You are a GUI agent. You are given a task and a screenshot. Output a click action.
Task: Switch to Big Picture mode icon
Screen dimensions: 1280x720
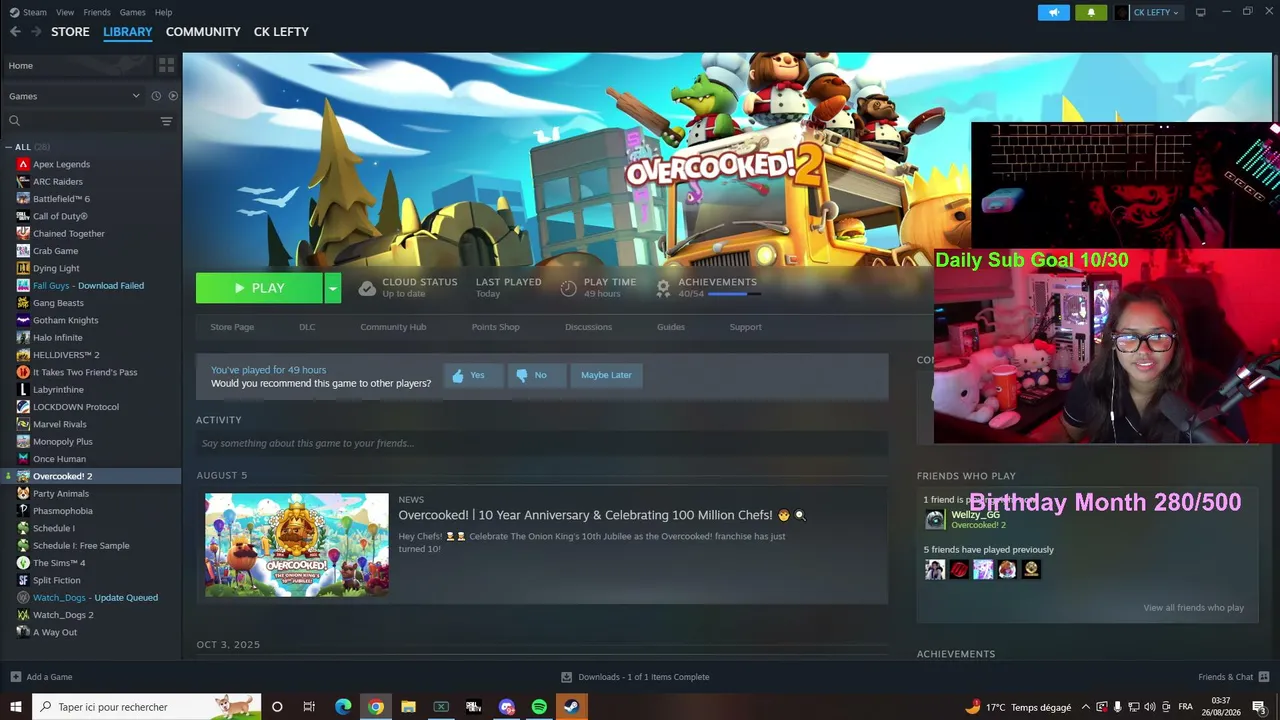tap(1201, 12)
